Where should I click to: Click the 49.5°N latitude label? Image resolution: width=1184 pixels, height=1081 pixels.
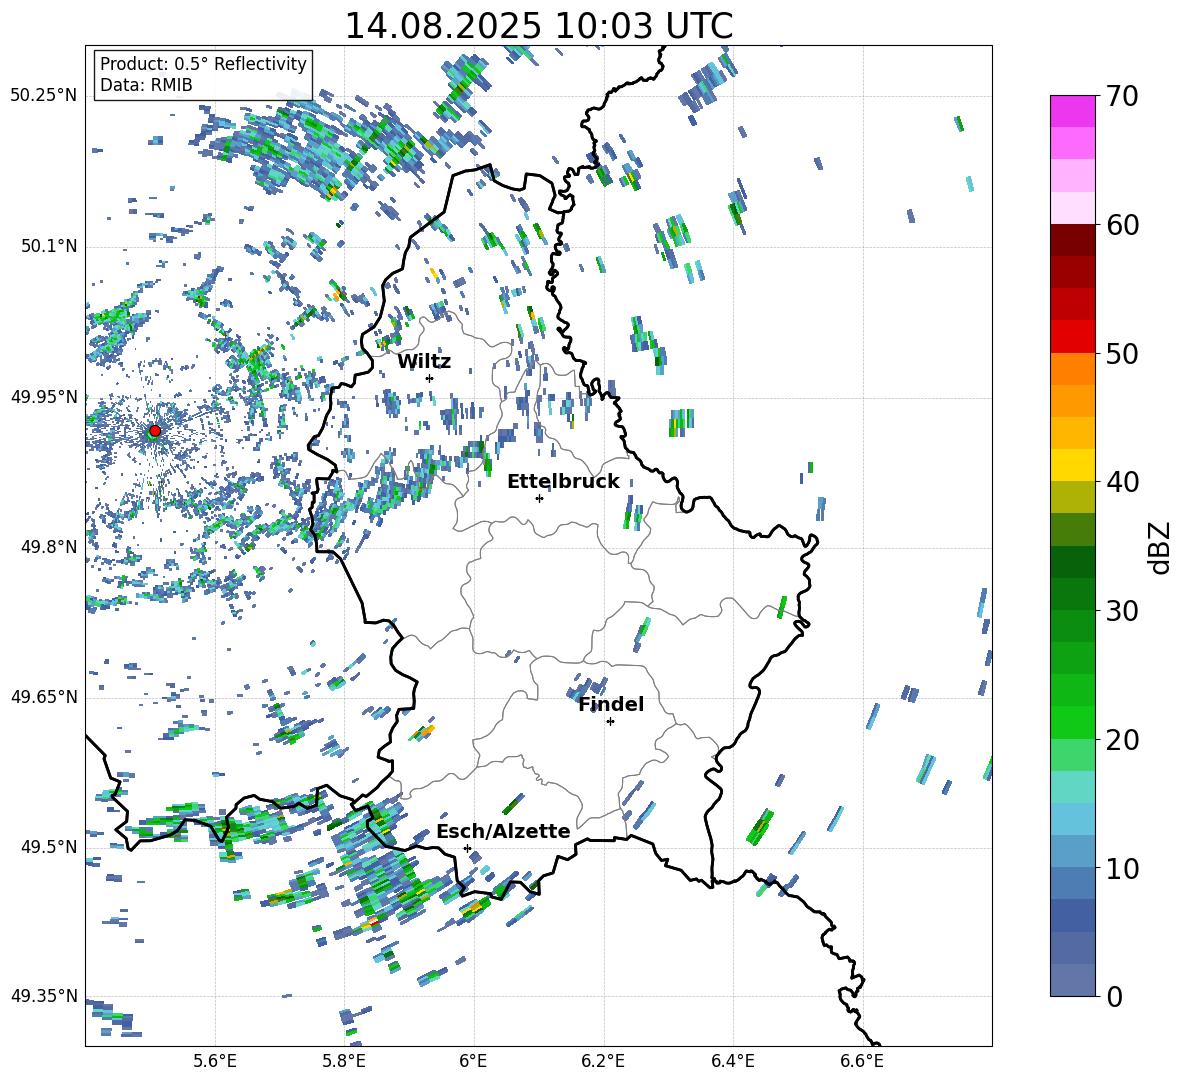pyautogui.click(x=49, y=847)
